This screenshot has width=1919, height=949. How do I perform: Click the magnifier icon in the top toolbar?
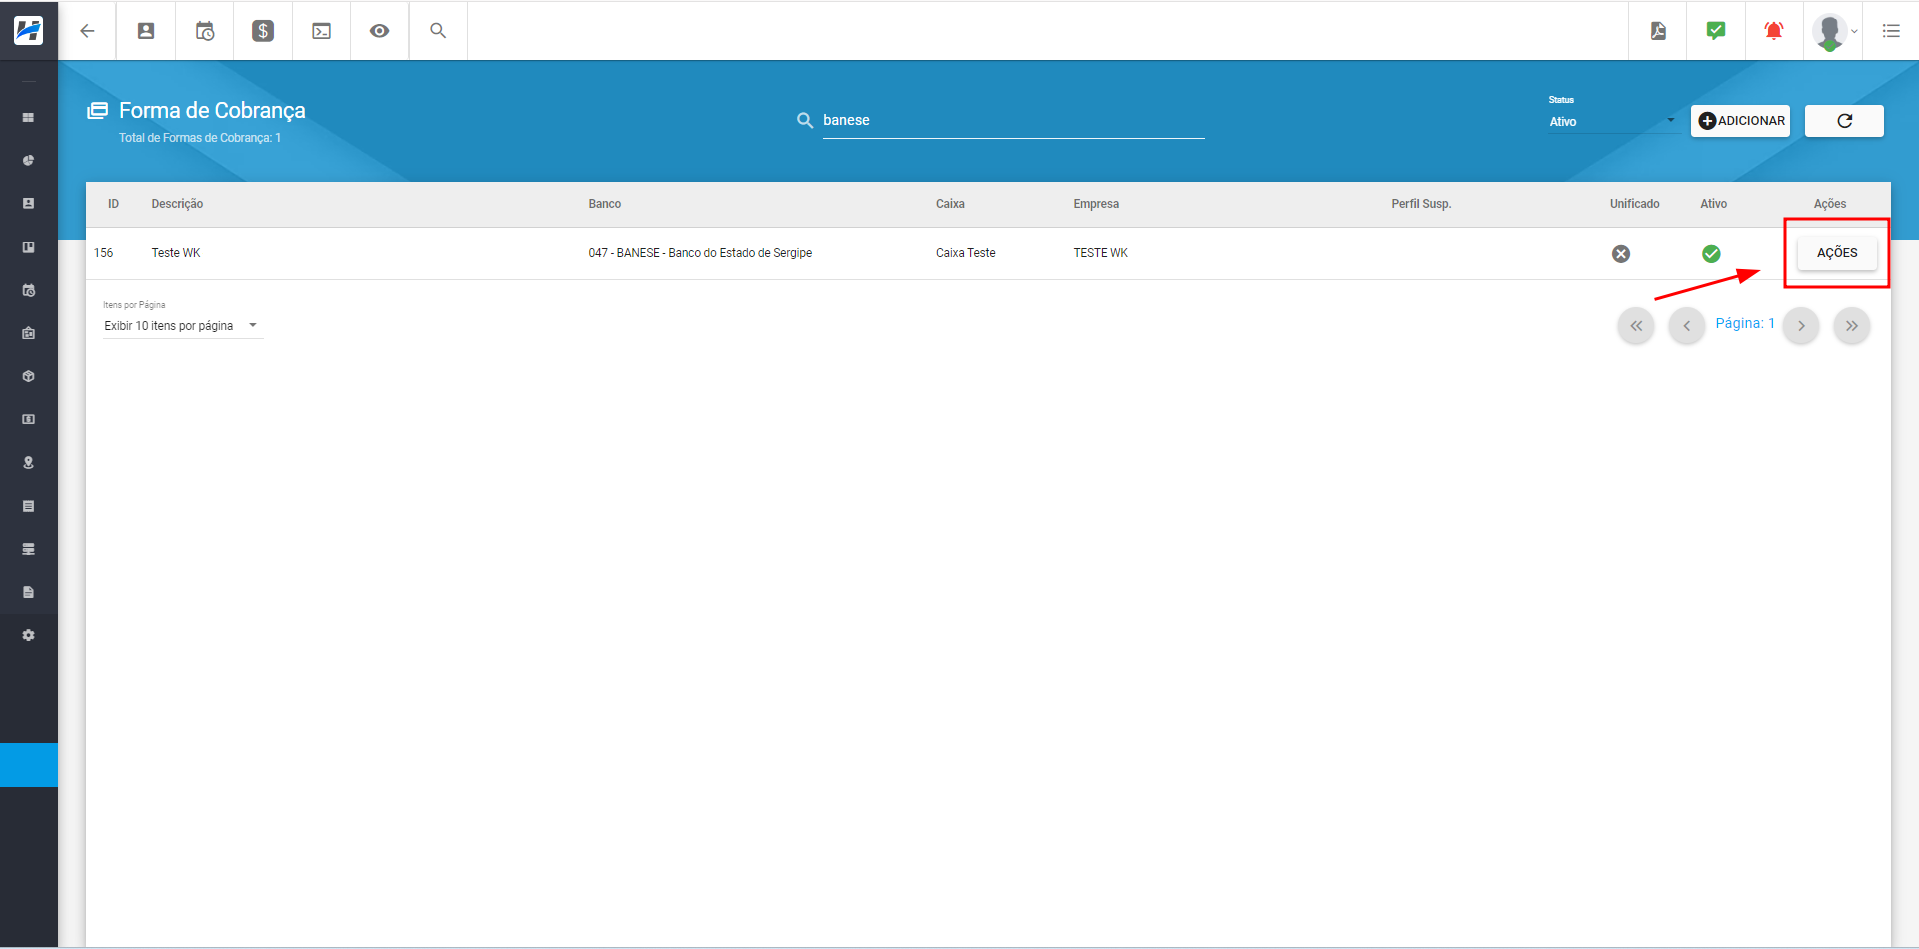(x=438, y=31)
